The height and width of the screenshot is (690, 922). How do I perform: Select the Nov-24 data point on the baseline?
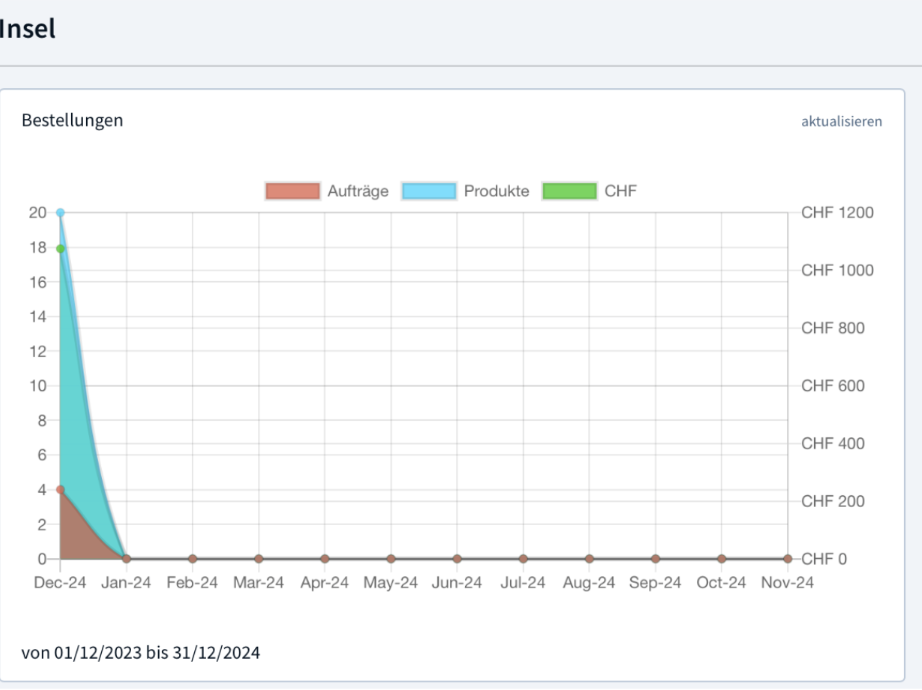[787, 558]
